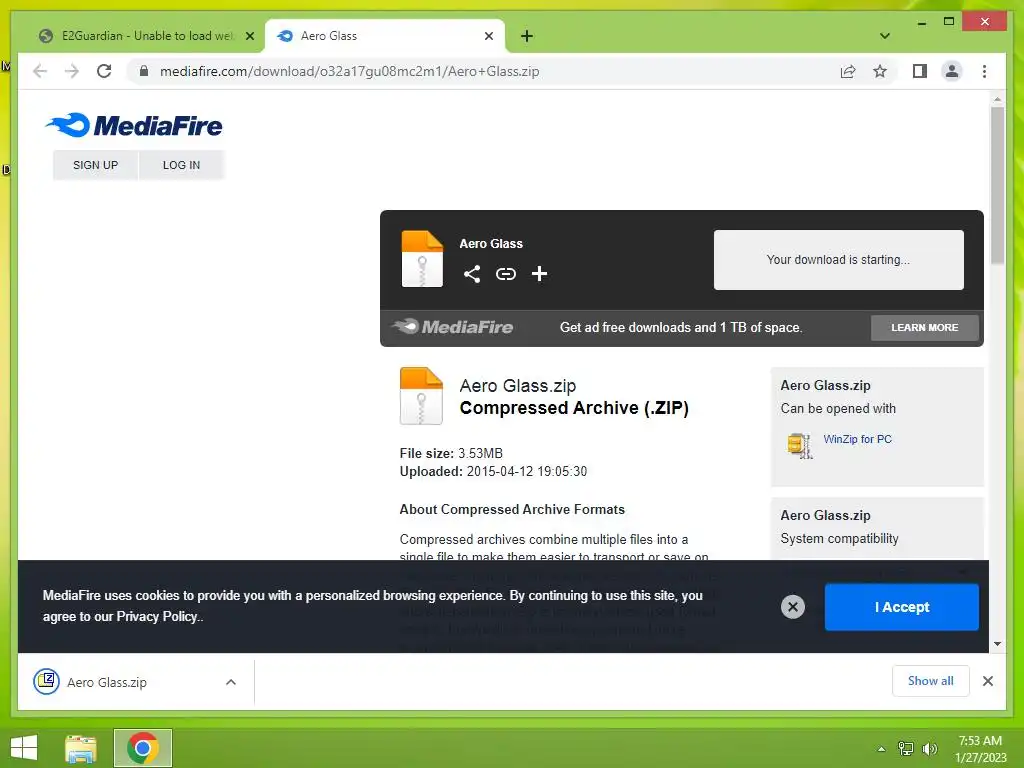Dismiss the cookie banner with the round X
Viewport: 1024px width, 768px height.
793,607
